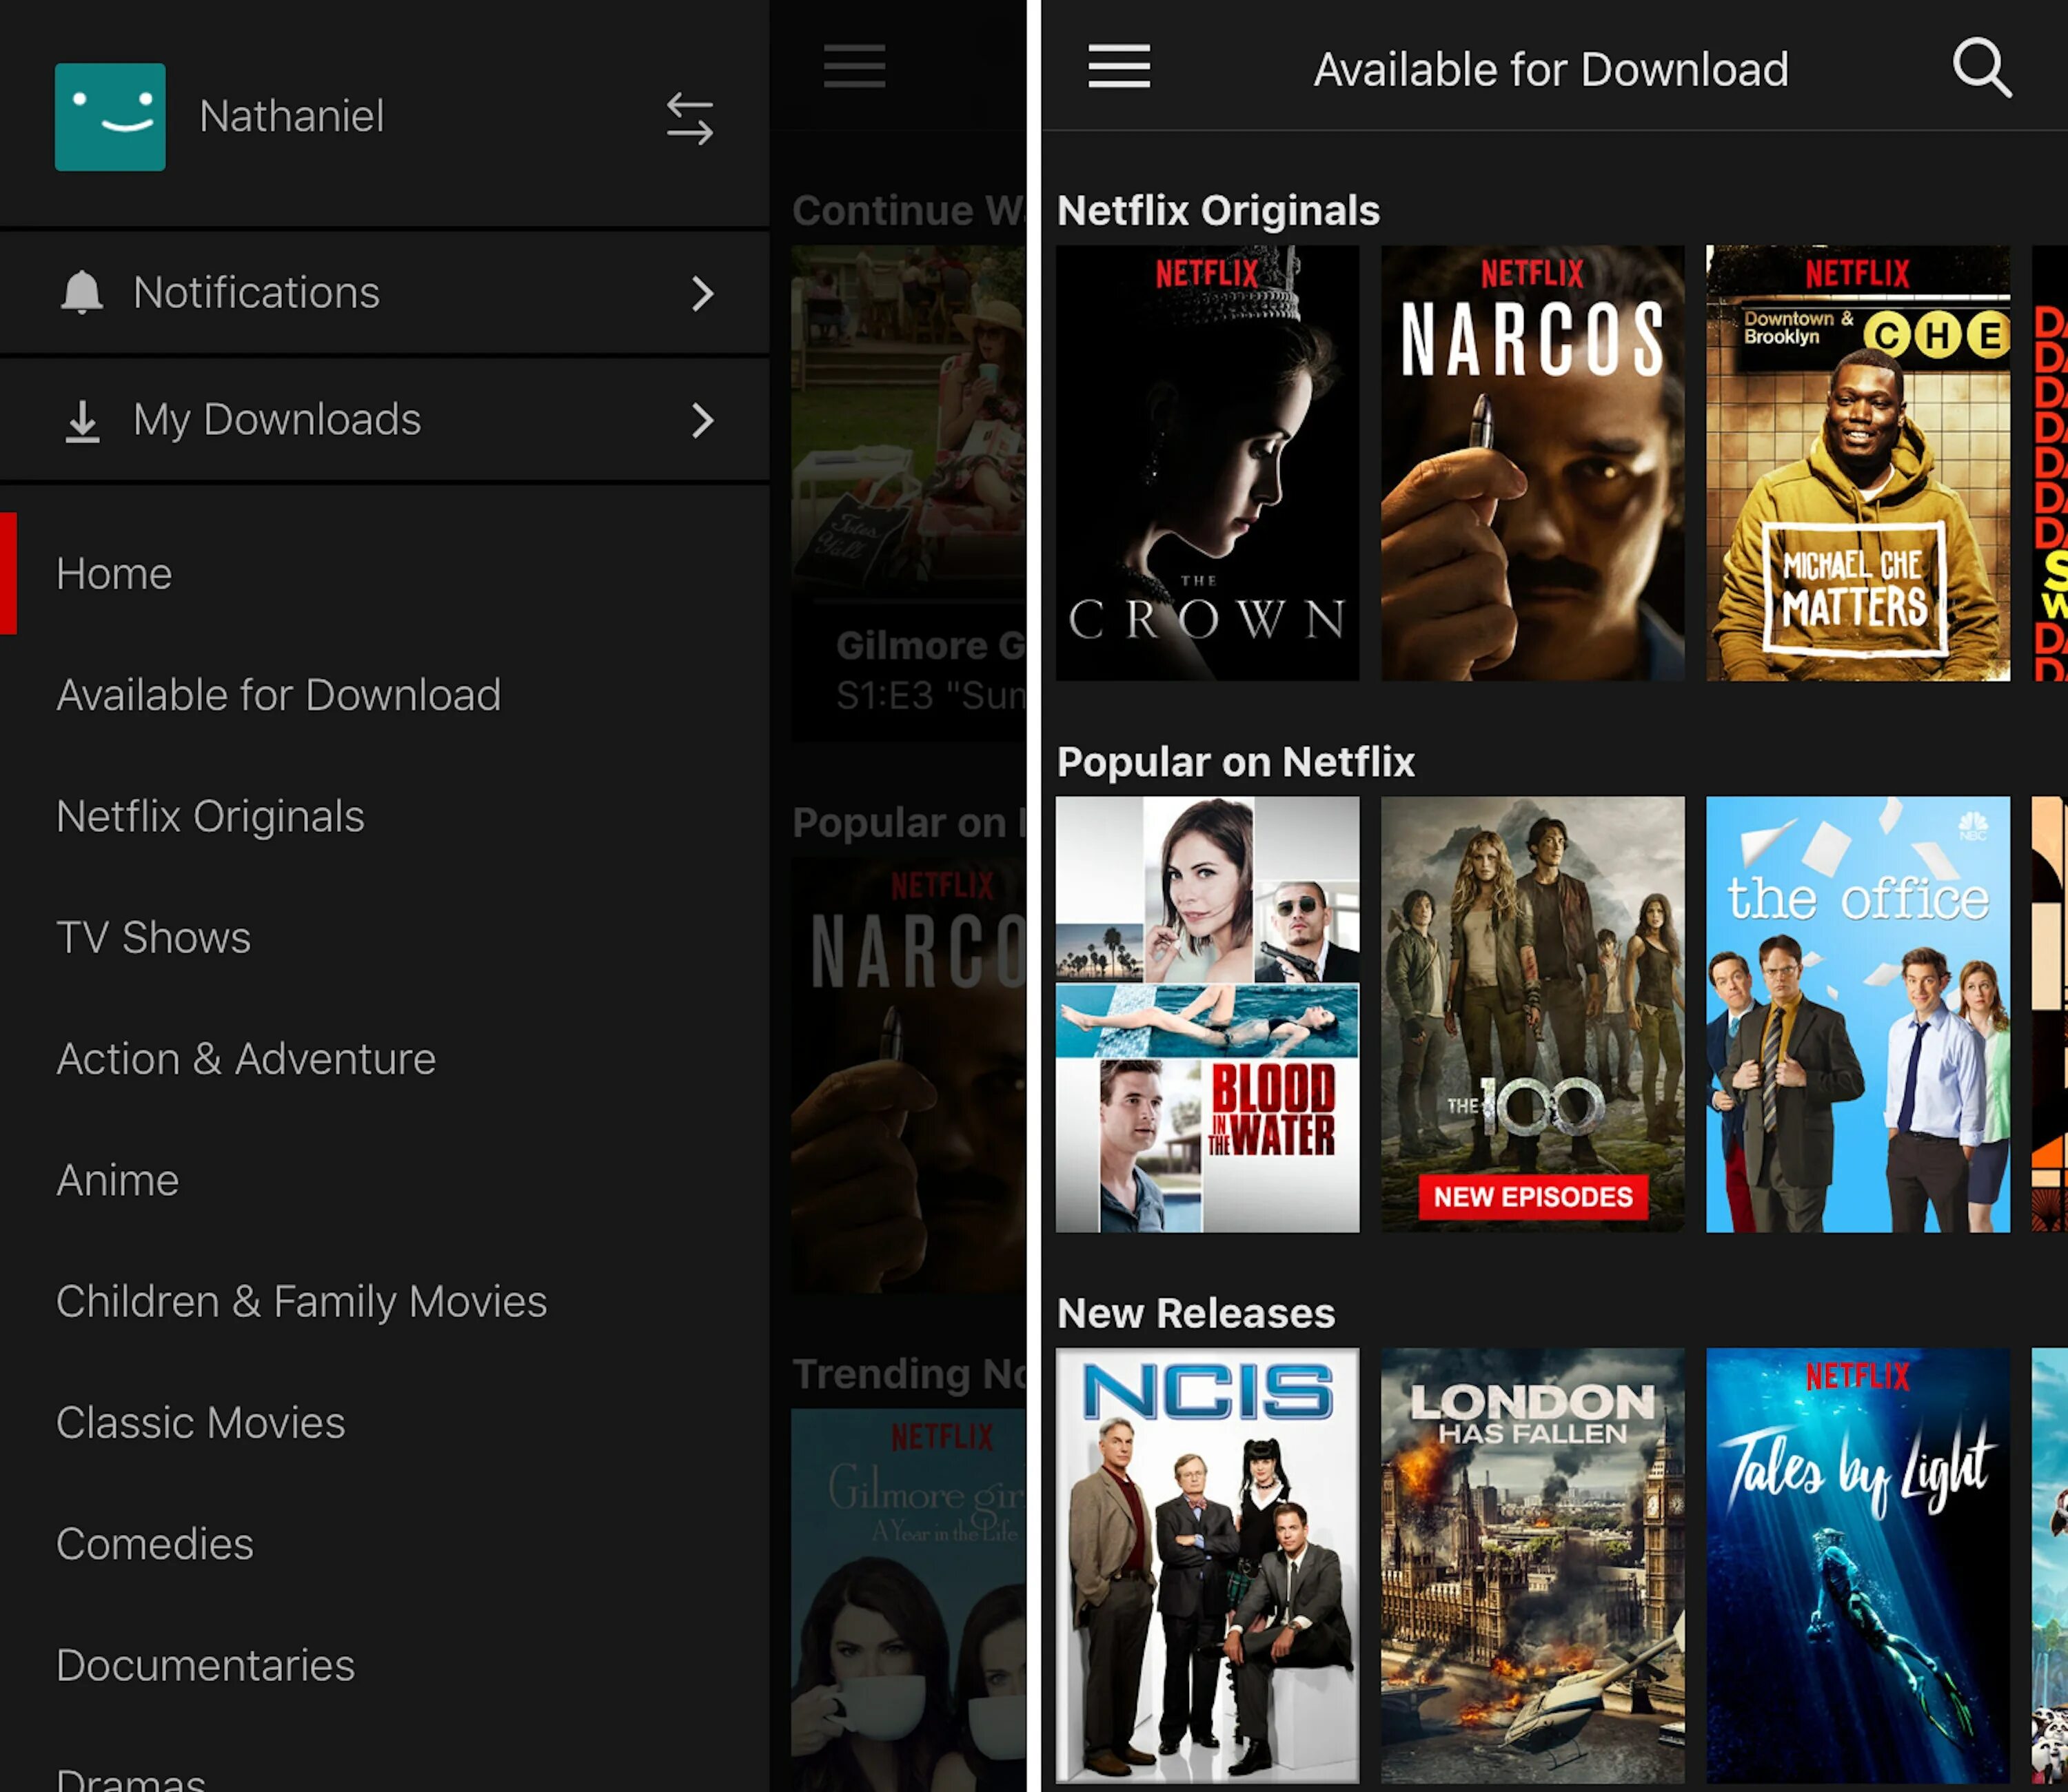Image resolution: width=2068 pixels, height=1792 pixels.
Task: Expand Notifications using its chevron
Action: pyautogui.click(x=703, y=294)
